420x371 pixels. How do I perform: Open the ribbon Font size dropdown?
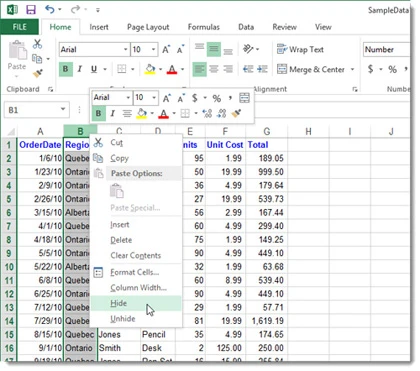(x=153, y=50)
